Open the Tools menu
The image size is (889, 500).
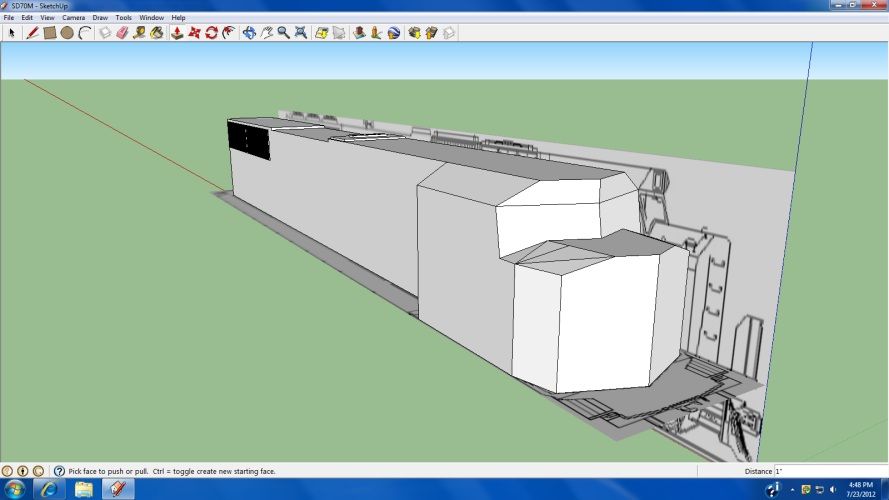(123, 18)
